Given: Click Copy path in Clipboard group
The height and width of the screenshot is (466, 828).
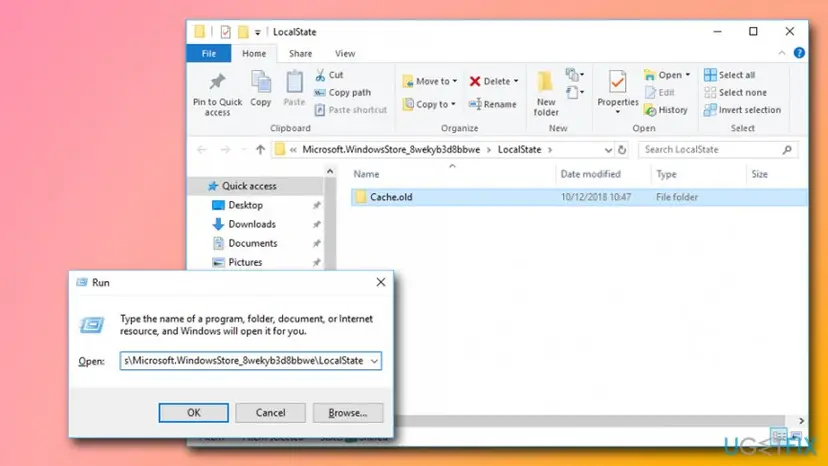Looking at the screenshot, I should (343, 92).
